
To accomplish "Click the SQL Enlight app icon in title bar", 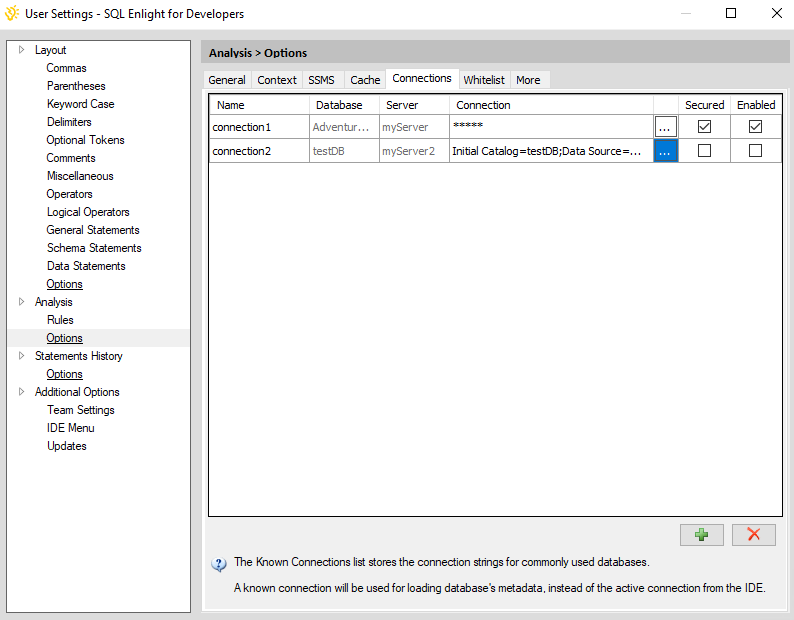I will click(x=12, y=13).
